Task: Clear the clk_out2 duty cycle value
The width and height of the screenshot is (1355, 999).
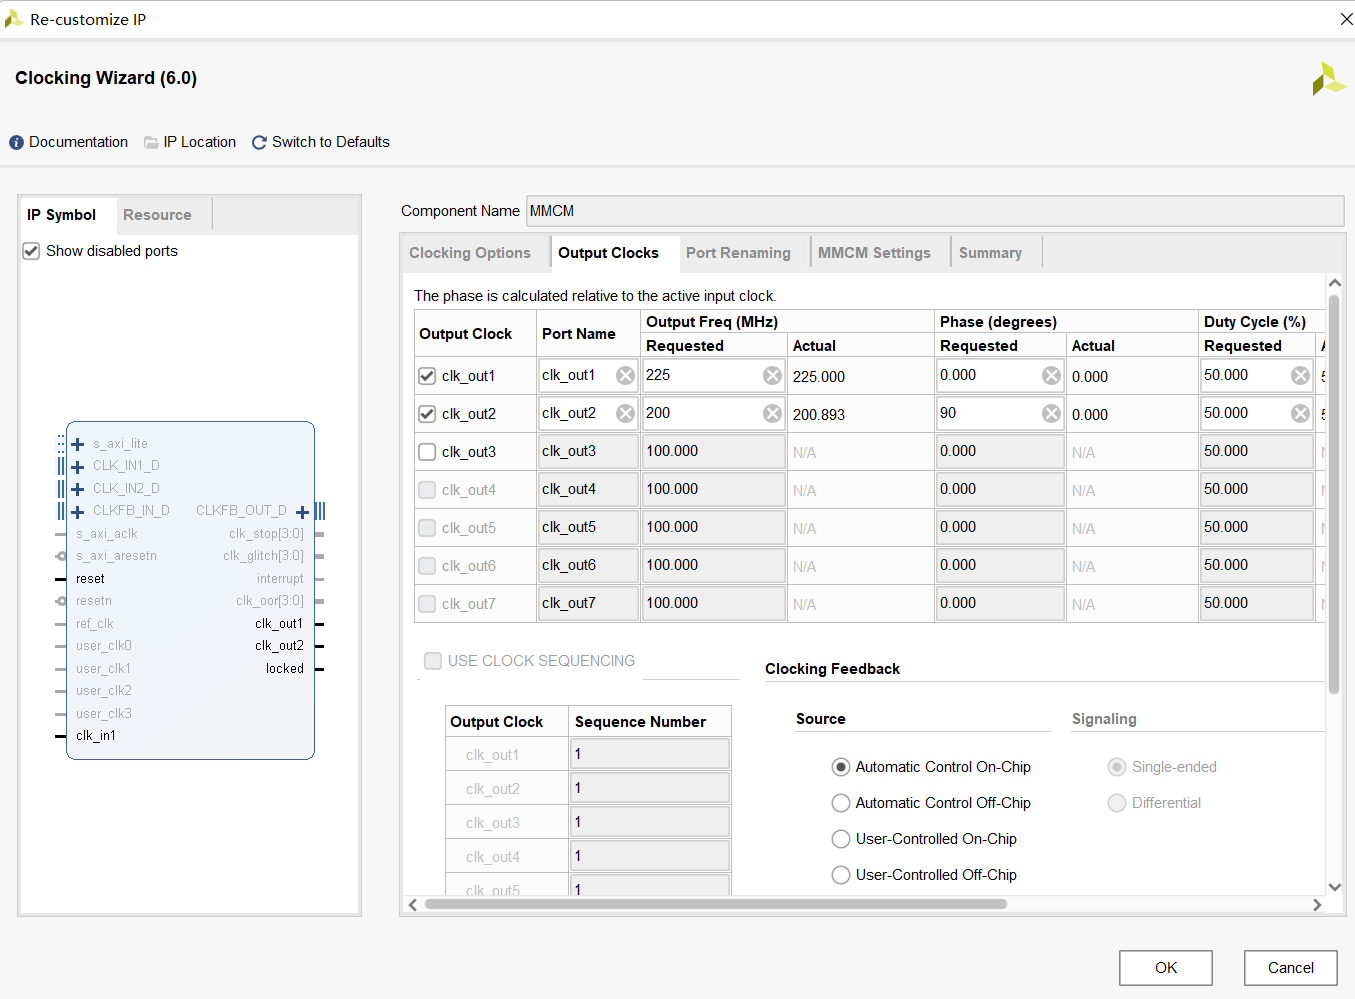Action: [1300, 414]
